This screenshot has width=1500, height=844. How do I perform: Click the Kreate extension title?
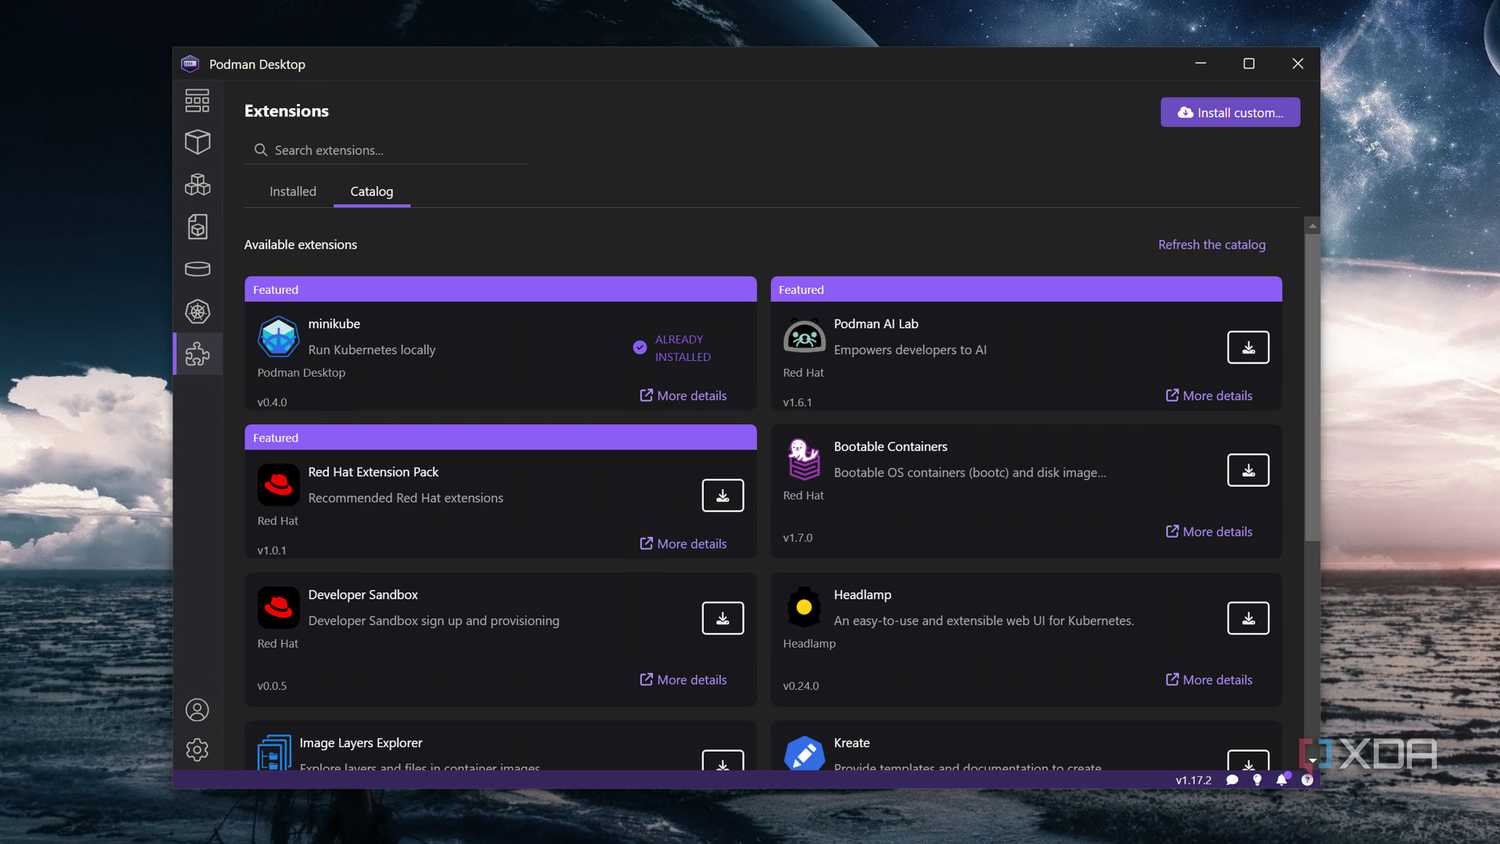[x=852, y=742]
